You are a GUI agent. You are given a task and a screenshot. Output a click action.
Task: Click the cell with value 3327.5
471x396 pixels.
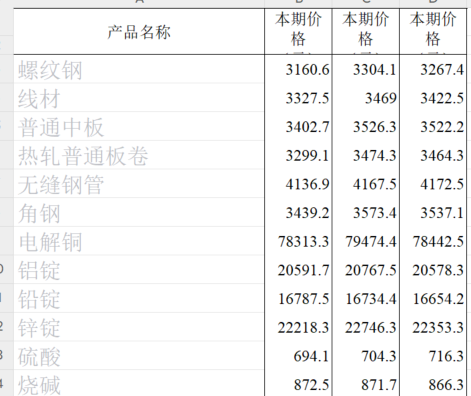[x=298, y=98]
